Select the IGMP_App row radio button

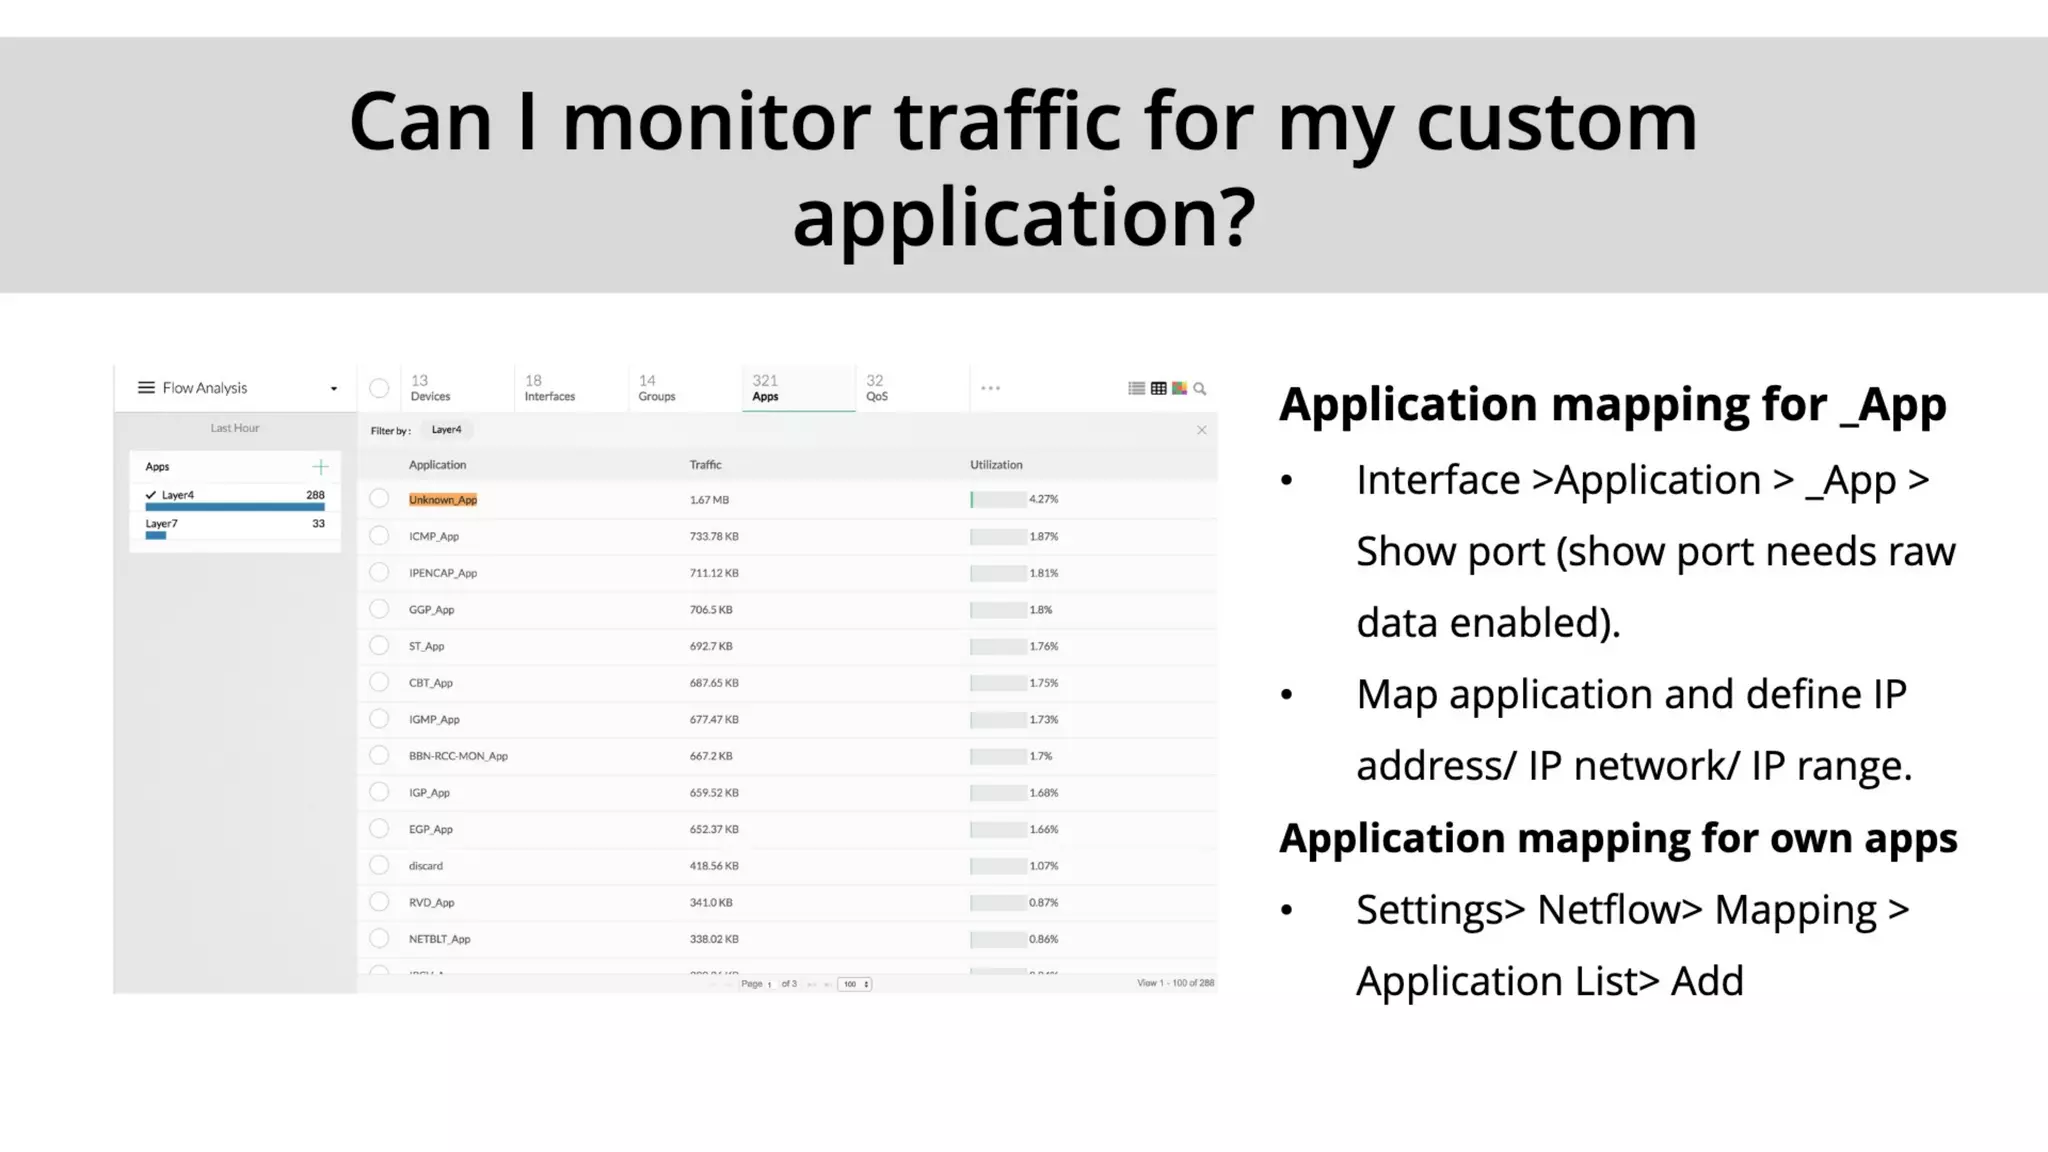pyautogui.click(x=379, y=718)
